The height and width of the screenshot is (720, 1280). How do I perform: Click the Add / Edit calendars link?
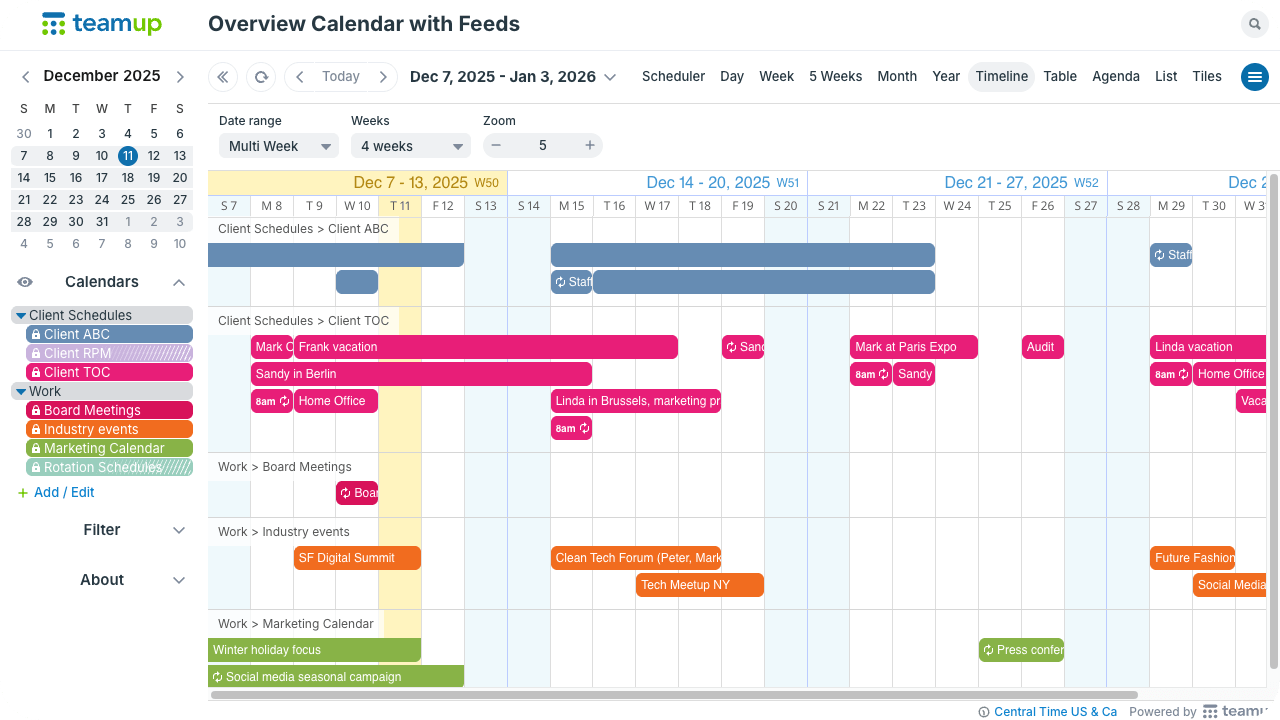click(x=64, y=492)
